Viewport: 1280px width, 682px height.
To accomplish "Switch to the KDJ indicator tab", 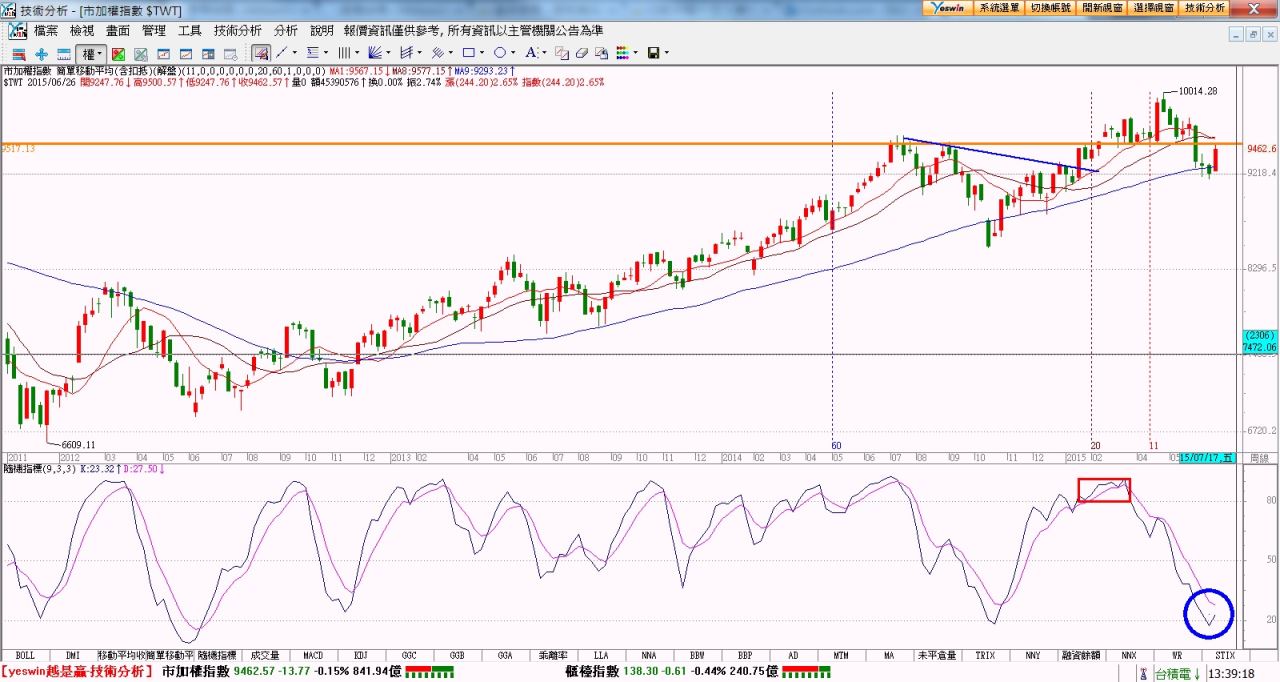I will click(x=360, y=655).
